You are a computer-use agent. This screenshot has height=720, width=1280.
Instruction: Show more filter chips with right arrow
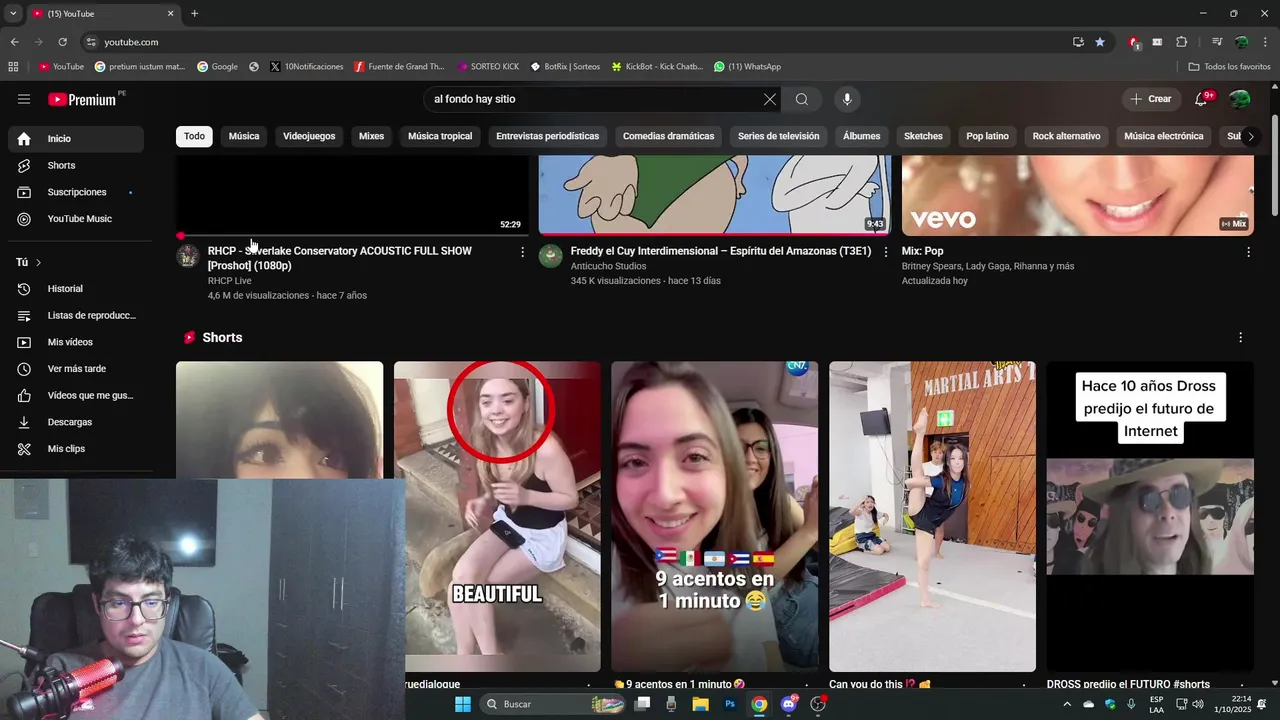[1250, 136]
